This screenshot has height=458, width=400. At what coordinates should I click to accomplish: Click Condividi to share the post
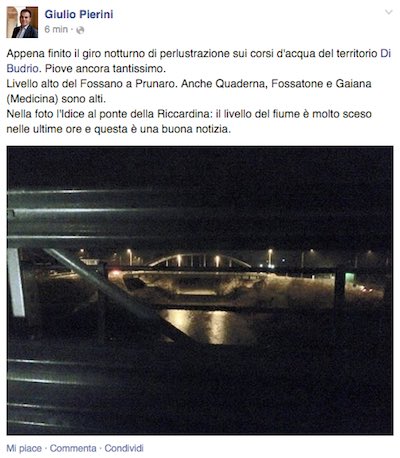click(124, 448)
